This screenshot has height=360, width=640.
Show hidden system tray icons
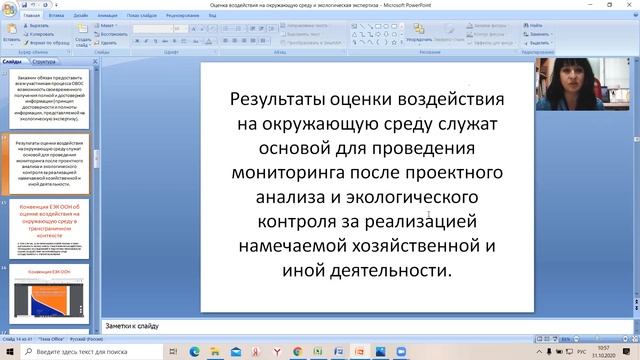pos(539,351)
